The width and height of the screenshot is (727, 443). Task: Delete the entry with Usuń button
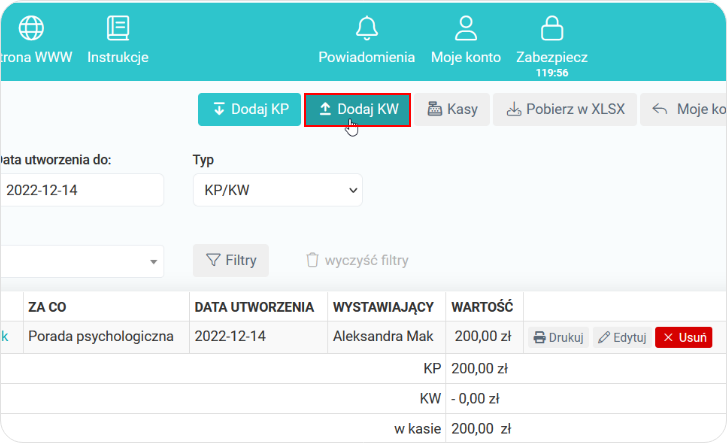pos(684,338)
